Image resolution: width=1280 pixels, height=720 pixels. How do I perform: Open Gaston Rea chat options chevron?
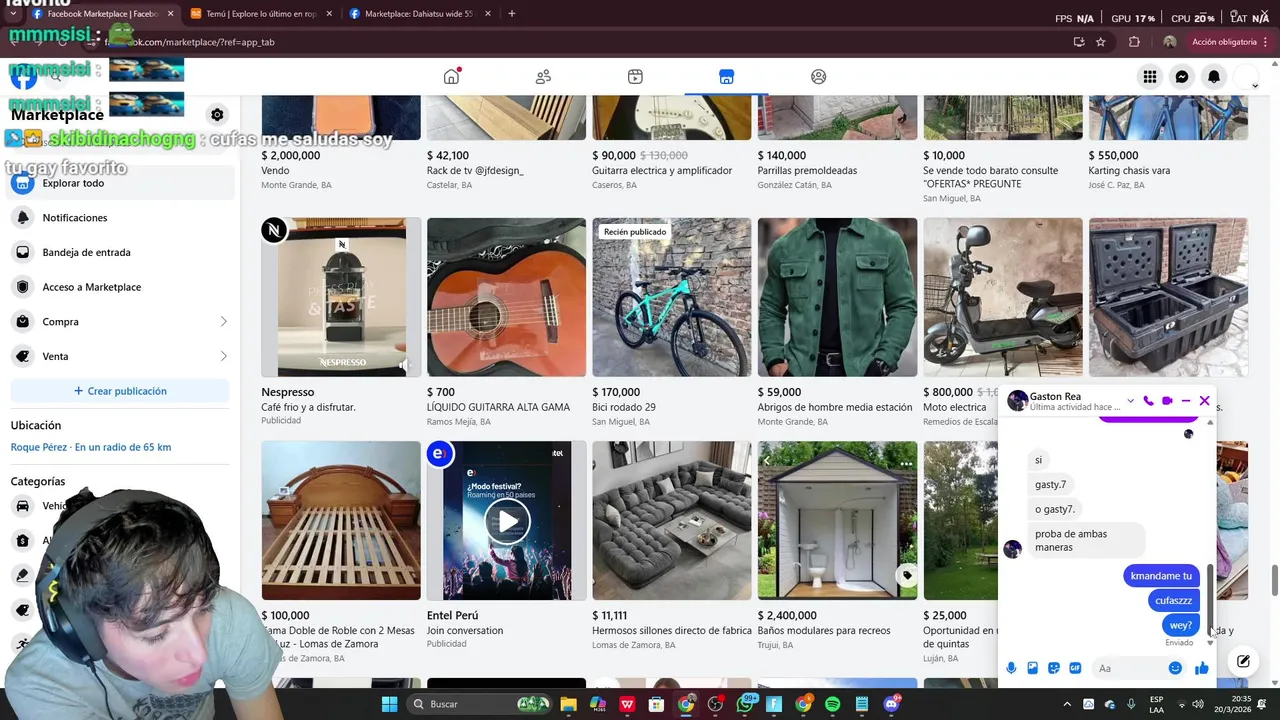1130,401
